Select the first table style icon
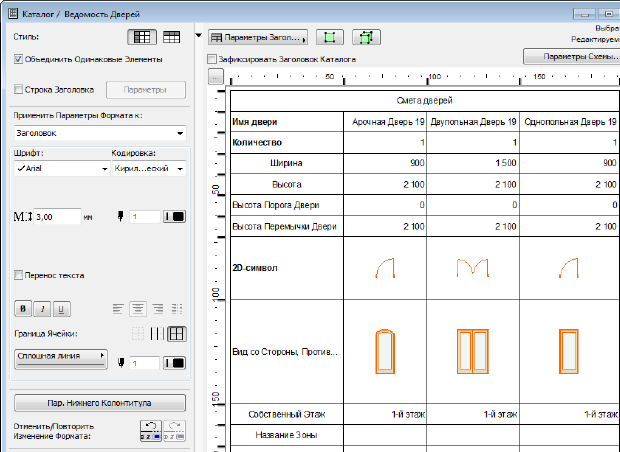This screenshot has width=620, height=452. (143, 37)
